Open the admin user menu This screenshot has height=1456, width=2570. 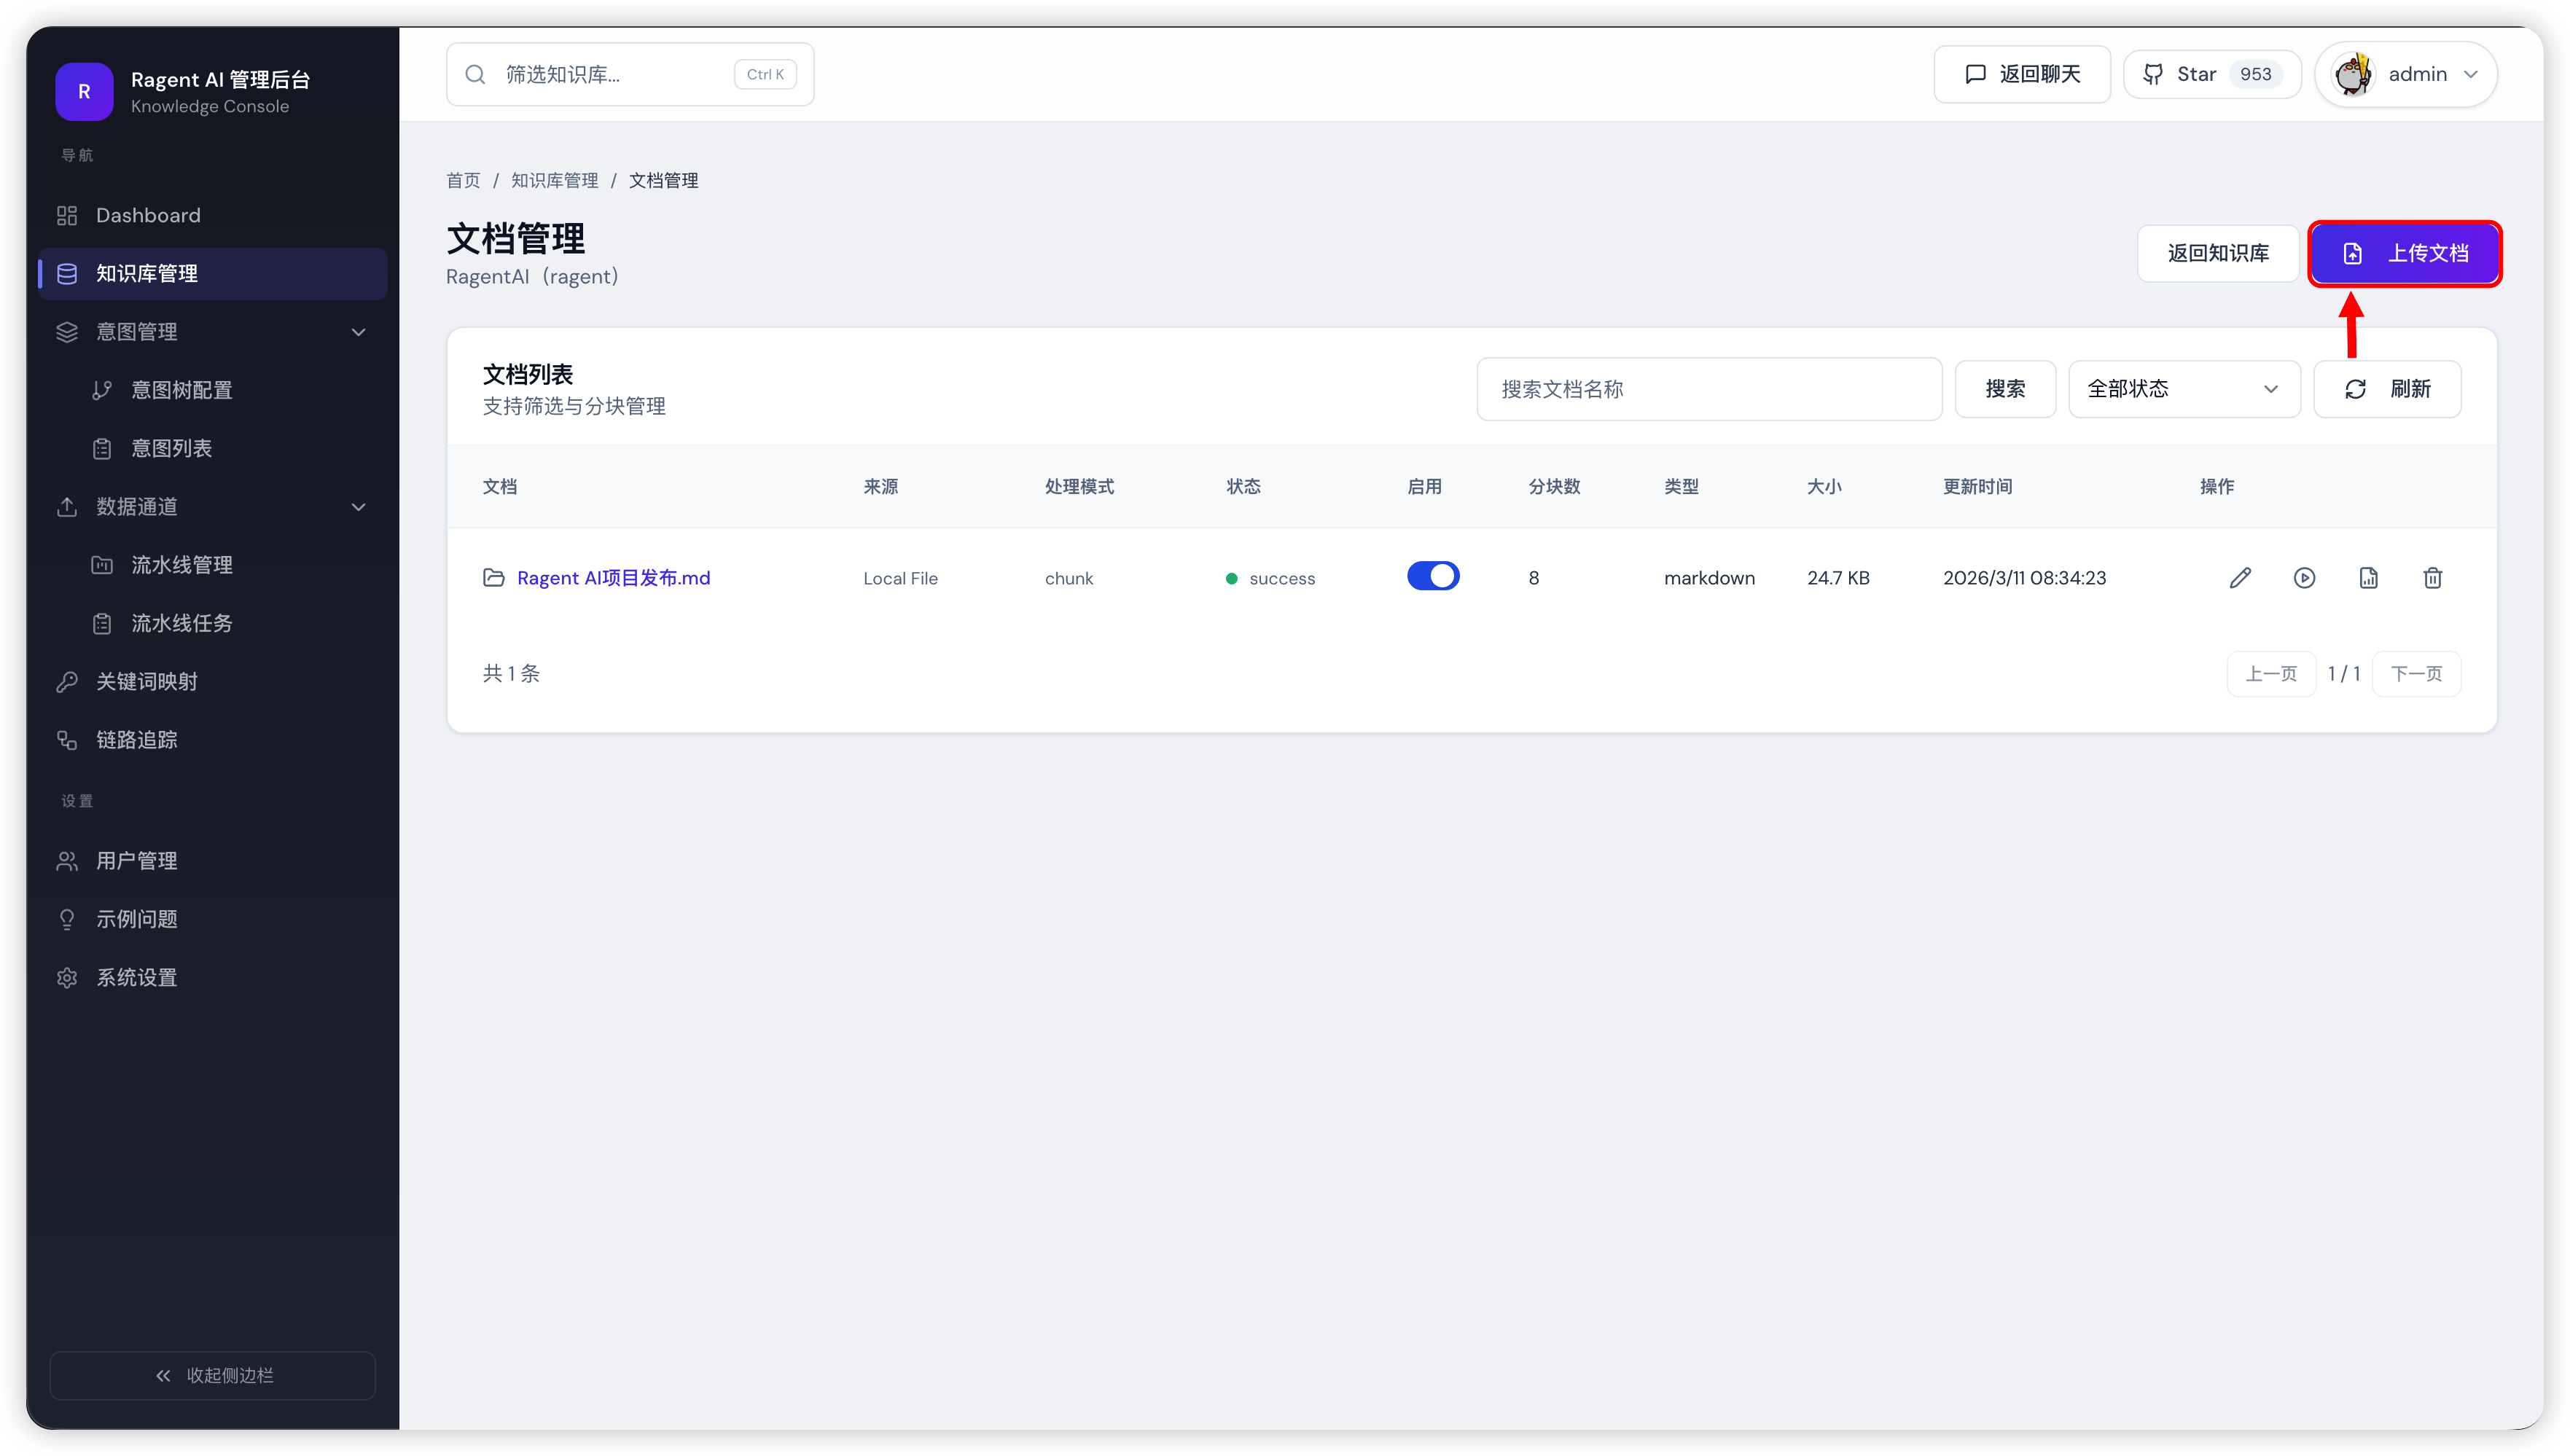[2405, 74]
